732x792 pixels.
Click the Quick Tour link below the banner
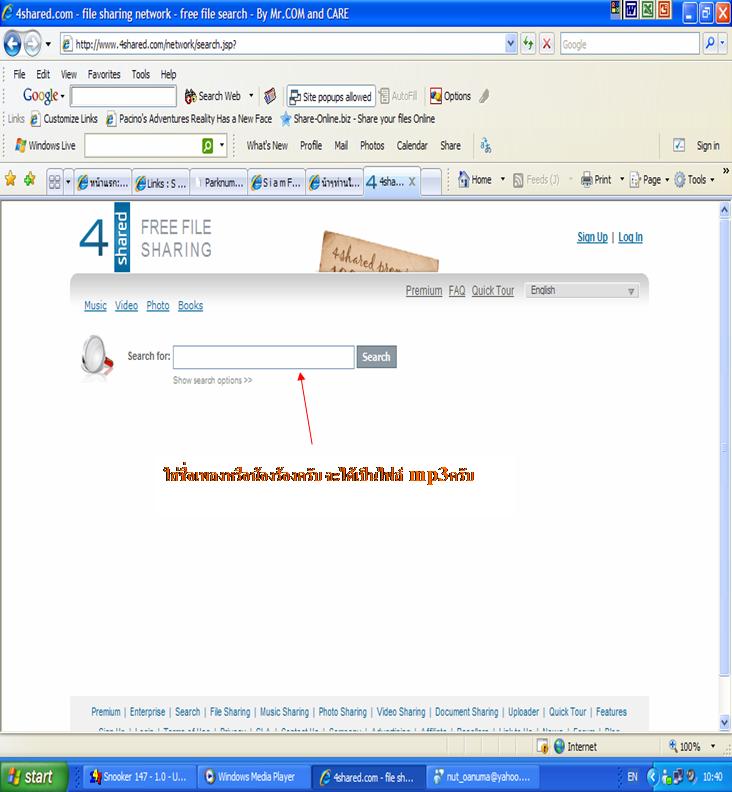click(493, 290)
